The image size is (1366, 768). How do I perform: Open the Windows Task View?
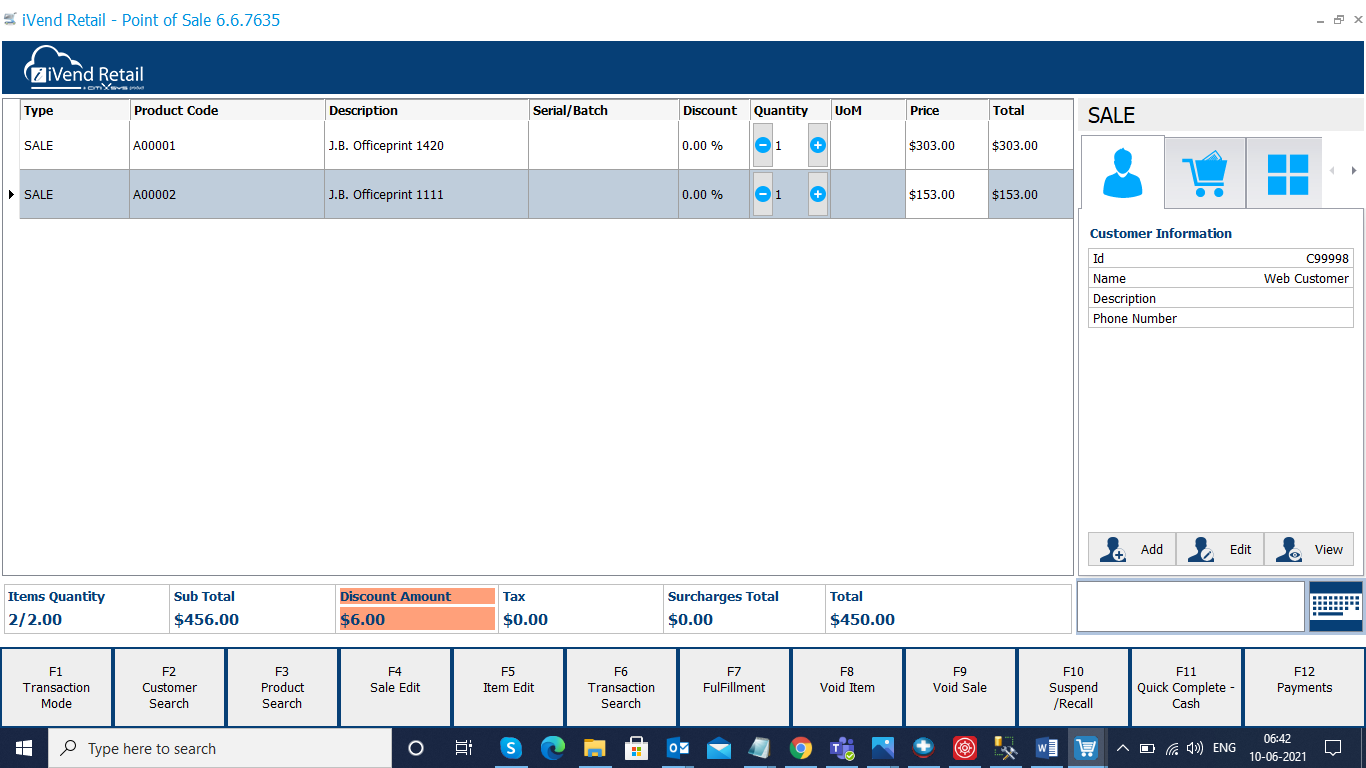[463, 748]
